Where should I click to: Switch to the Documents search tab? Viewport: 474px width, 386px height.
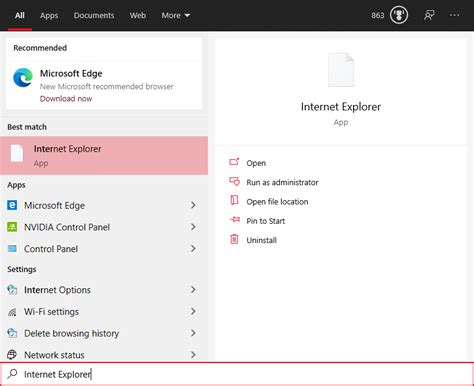click(94, 15)
